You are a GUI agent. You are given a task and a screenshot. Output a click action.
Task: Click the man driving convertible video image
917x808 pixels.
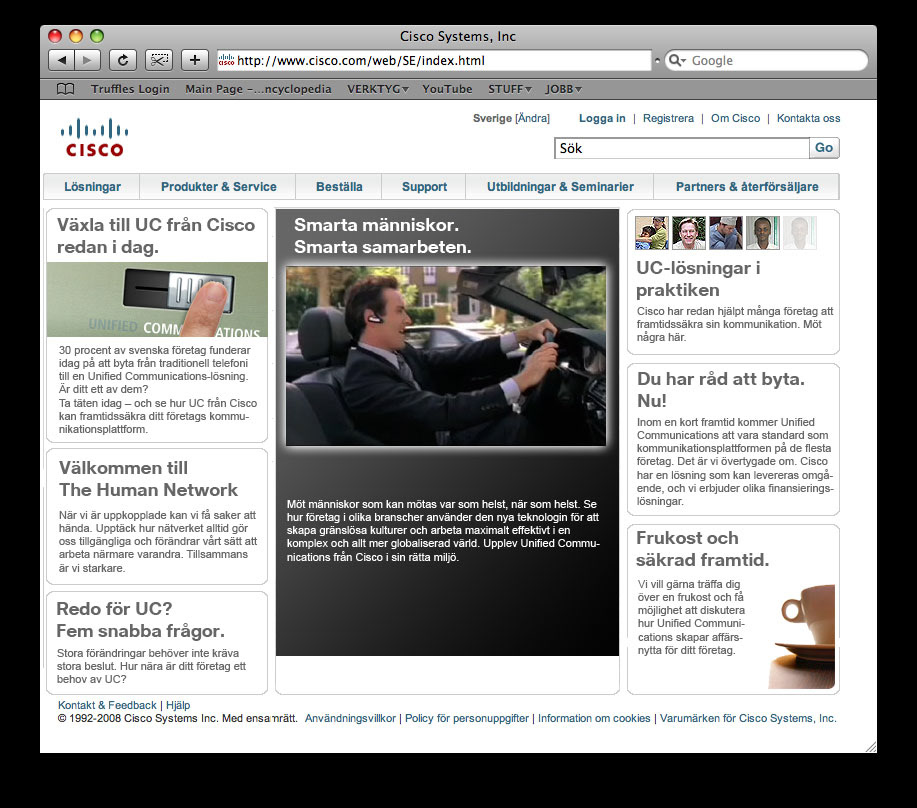coord(446,356)
